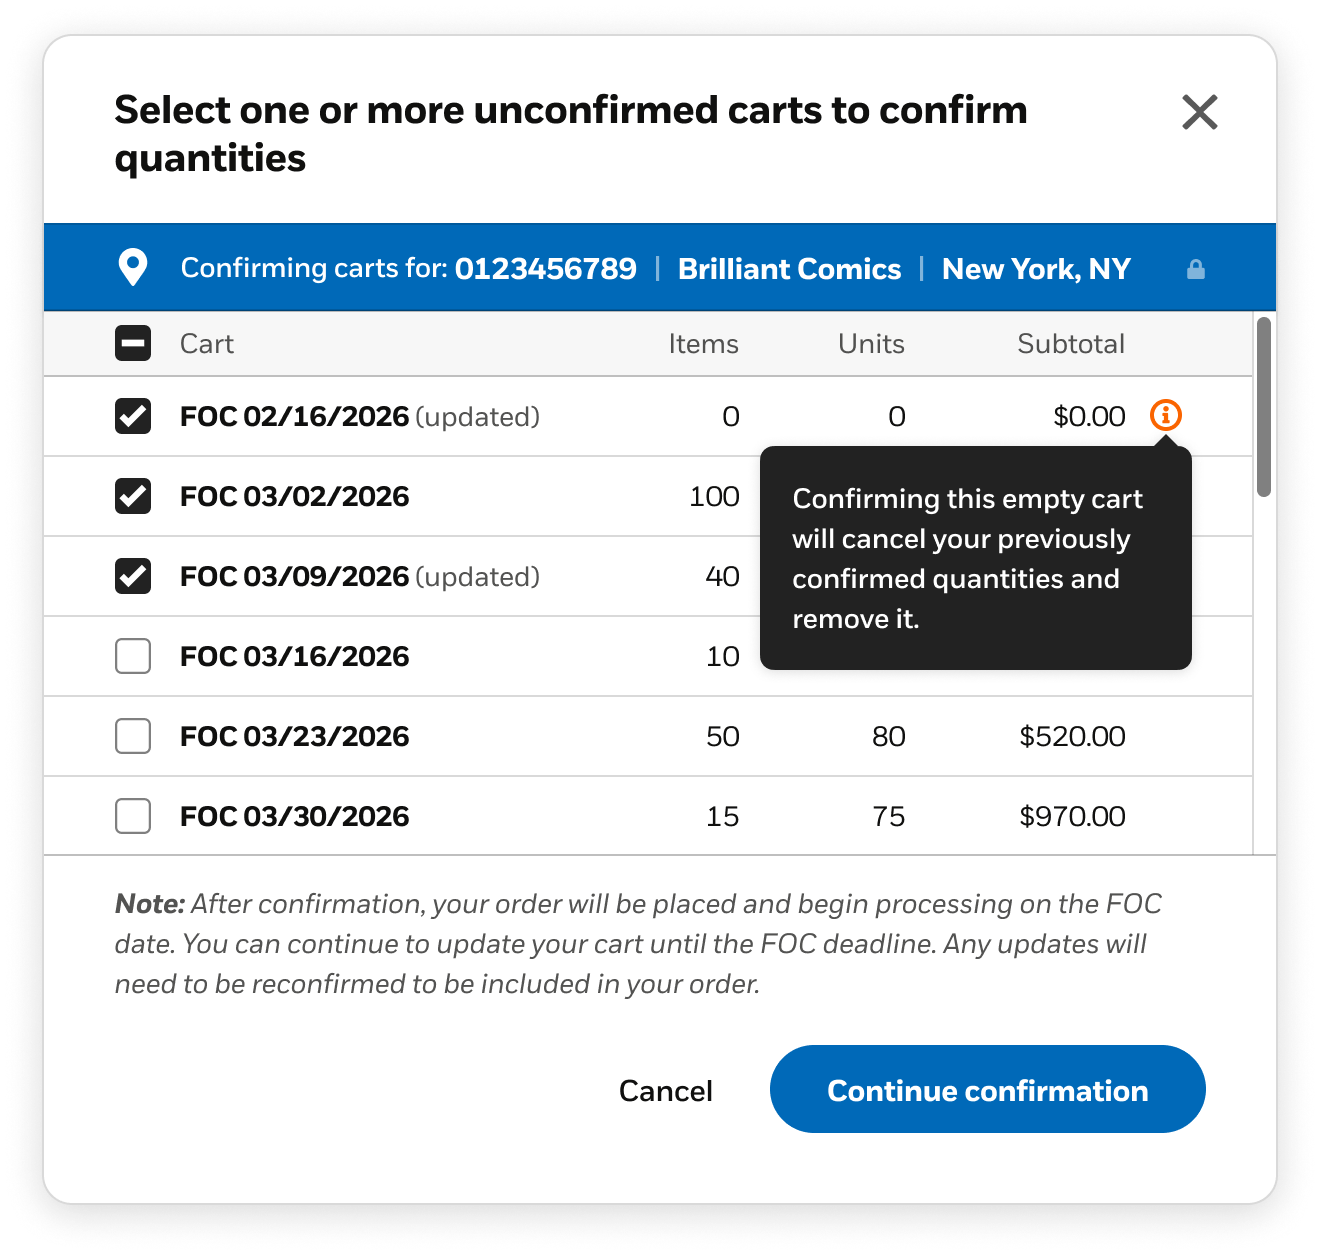Click the FOC 03/30/2026 cart name
The height and width of the screenshot is (1255, 1320).
(295, 816)
